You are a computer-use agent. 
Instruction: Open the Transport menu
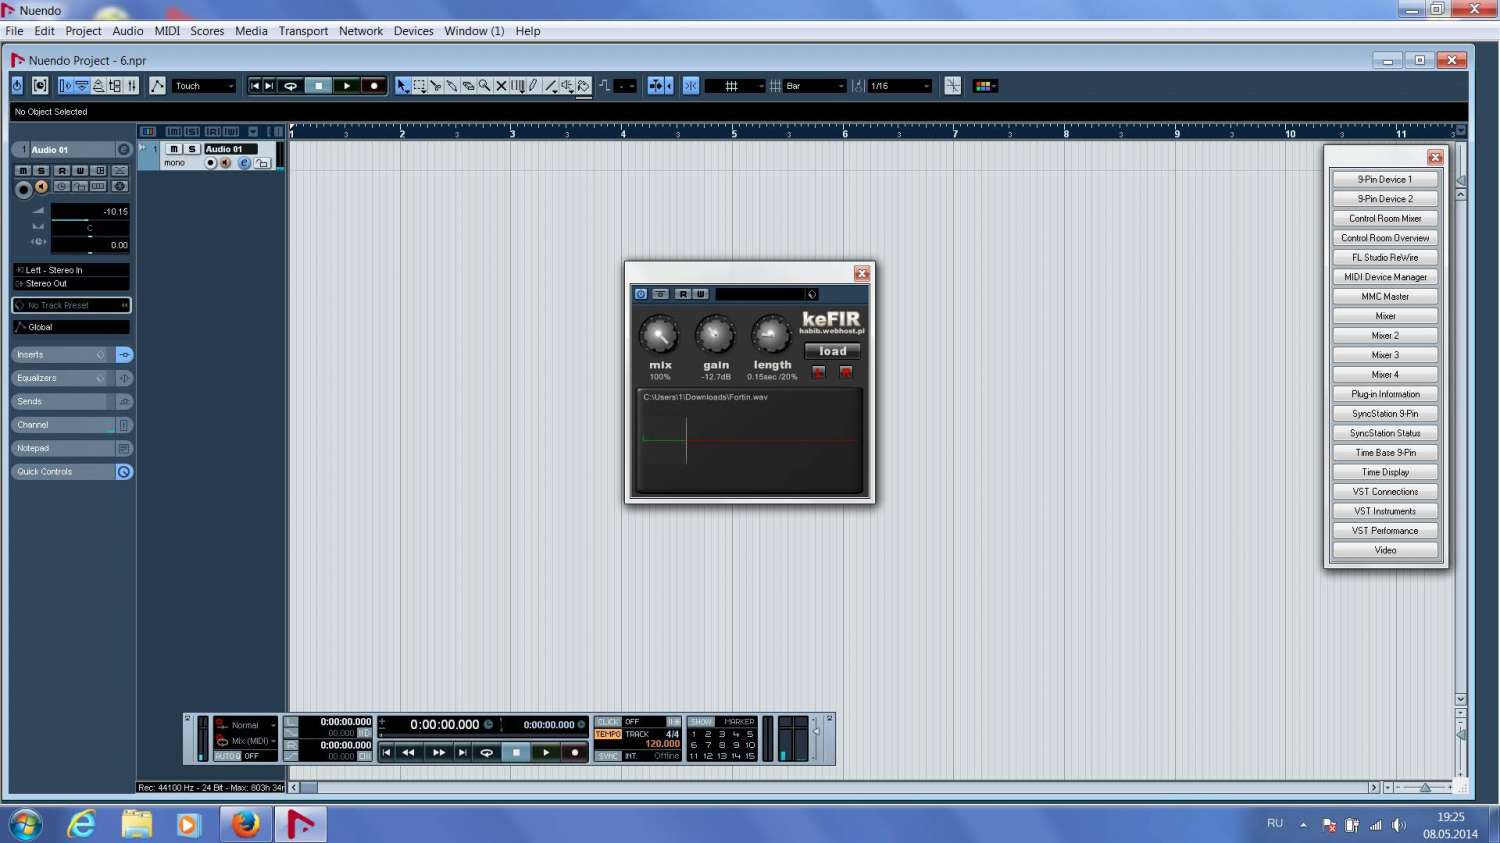point(303,31)
